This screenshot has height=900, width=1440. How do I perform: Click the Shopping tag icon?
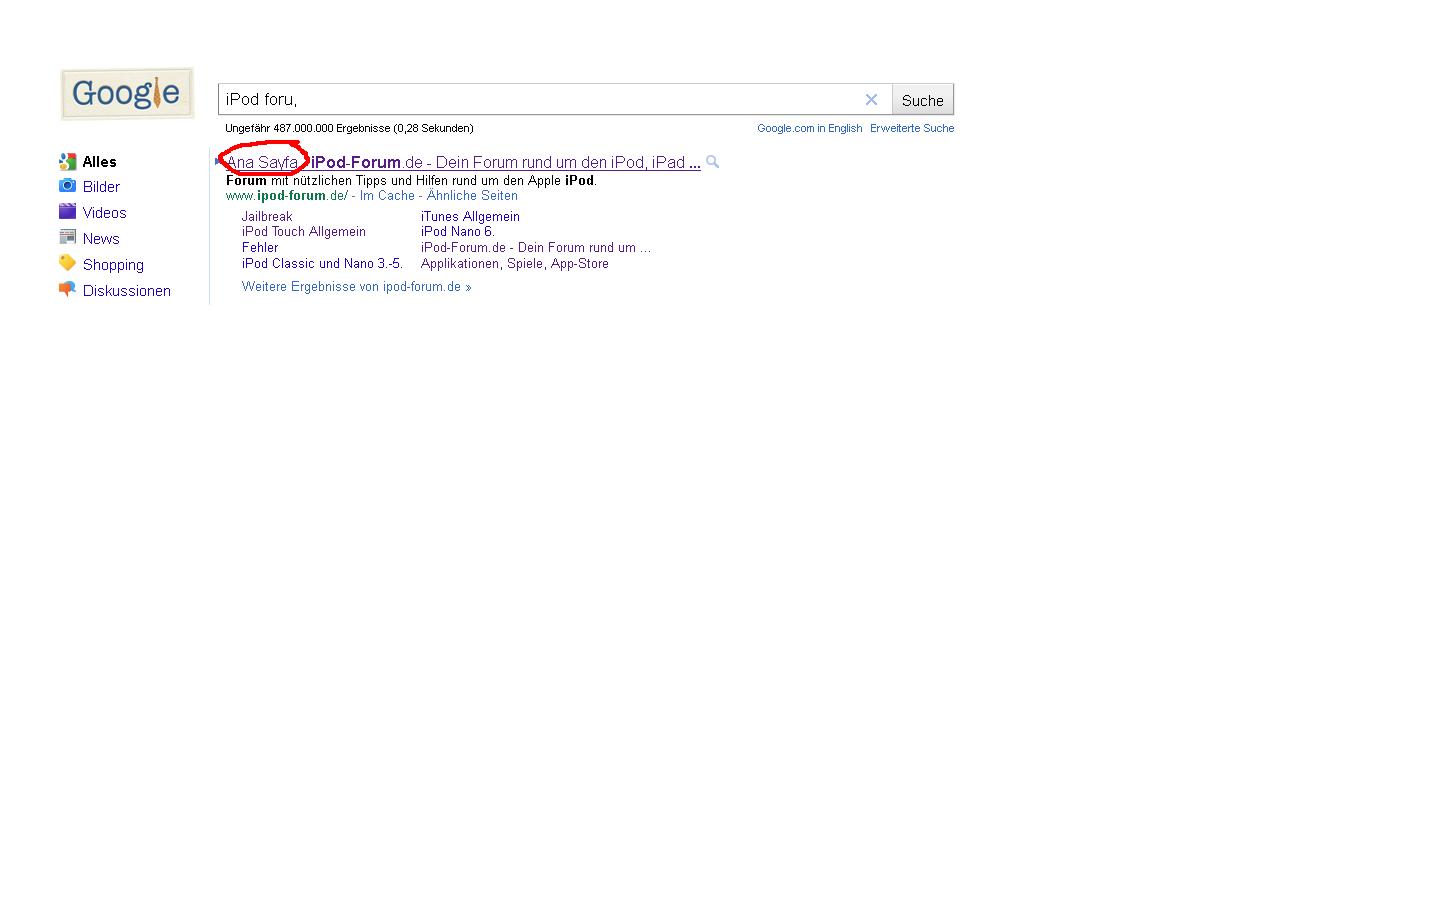point(67,263)
